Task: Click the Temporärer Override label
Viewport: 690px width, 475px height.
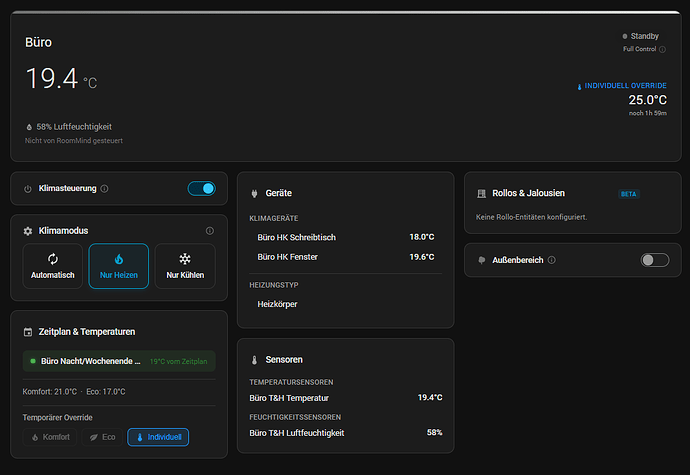Action: [x=57, y=417]
